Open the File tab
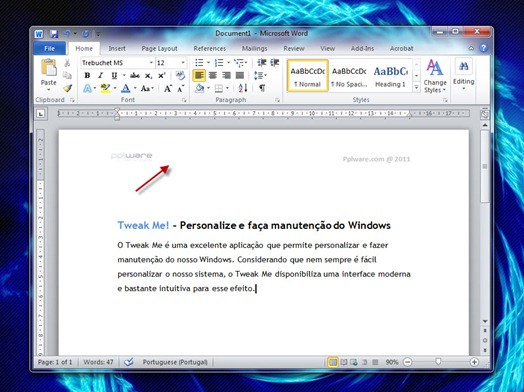Screen dimensions: 524x392 point(49,48)
